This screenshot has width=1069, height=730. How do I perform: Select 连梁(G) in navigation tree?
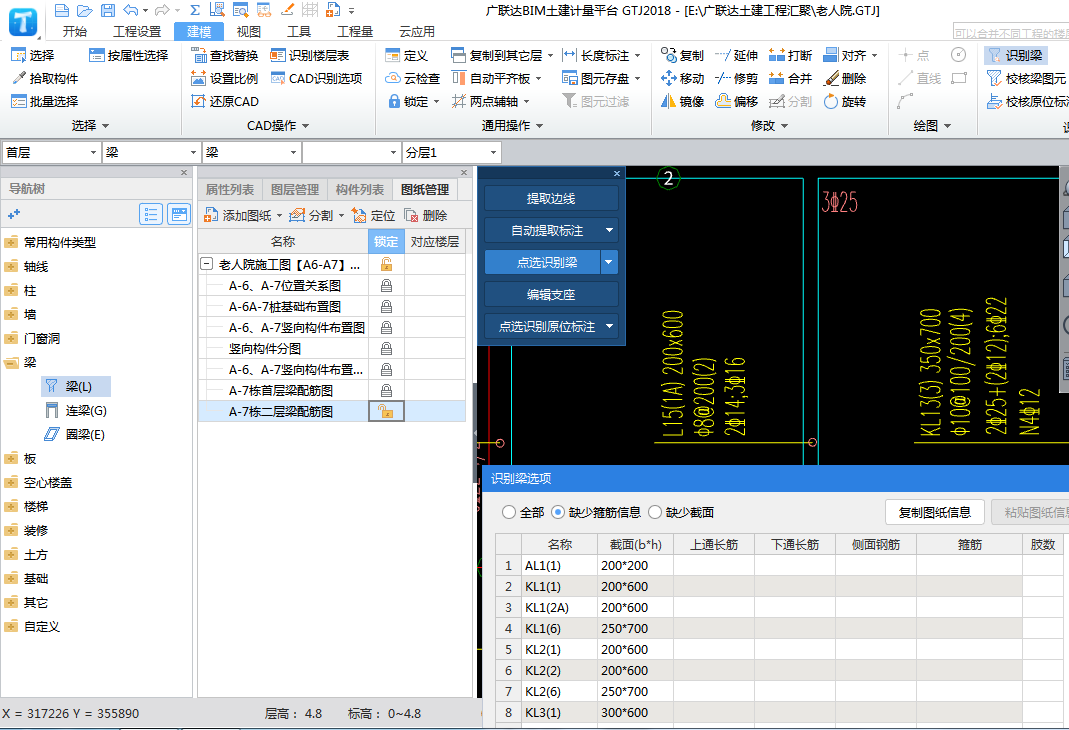[x=76, y=410]
